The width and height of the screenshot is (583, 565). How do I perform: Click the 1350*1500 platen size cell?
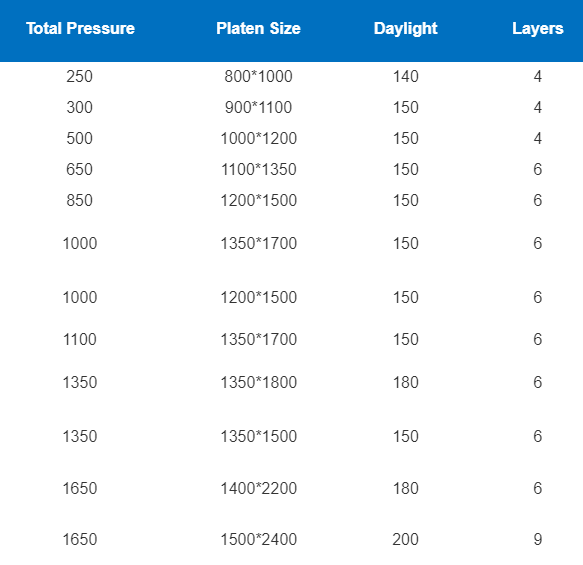point(258,436)
